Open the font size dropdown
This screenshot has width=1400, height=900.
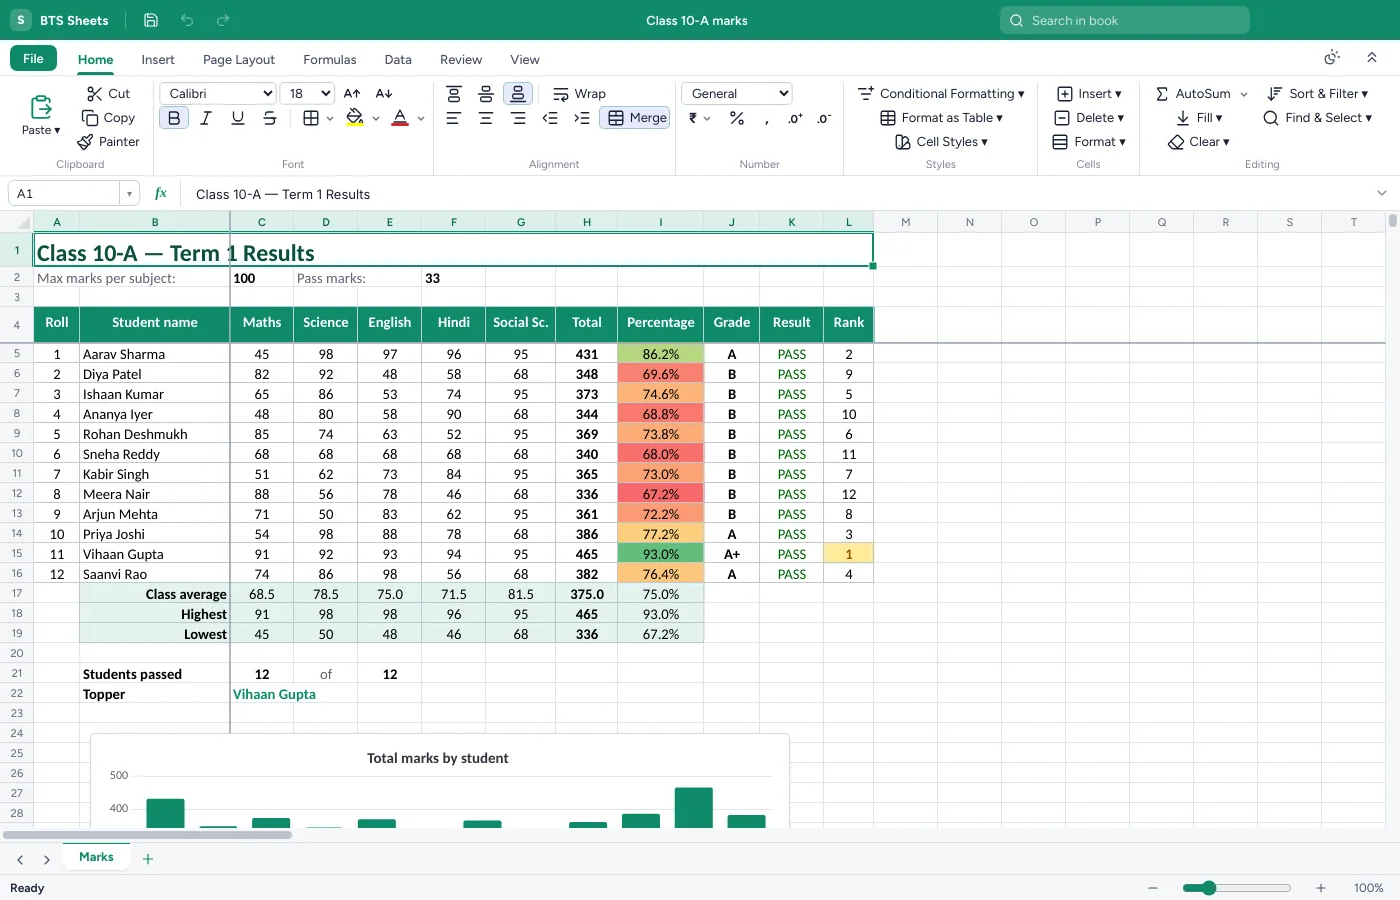pyautogui.click(x=307, y=94)
